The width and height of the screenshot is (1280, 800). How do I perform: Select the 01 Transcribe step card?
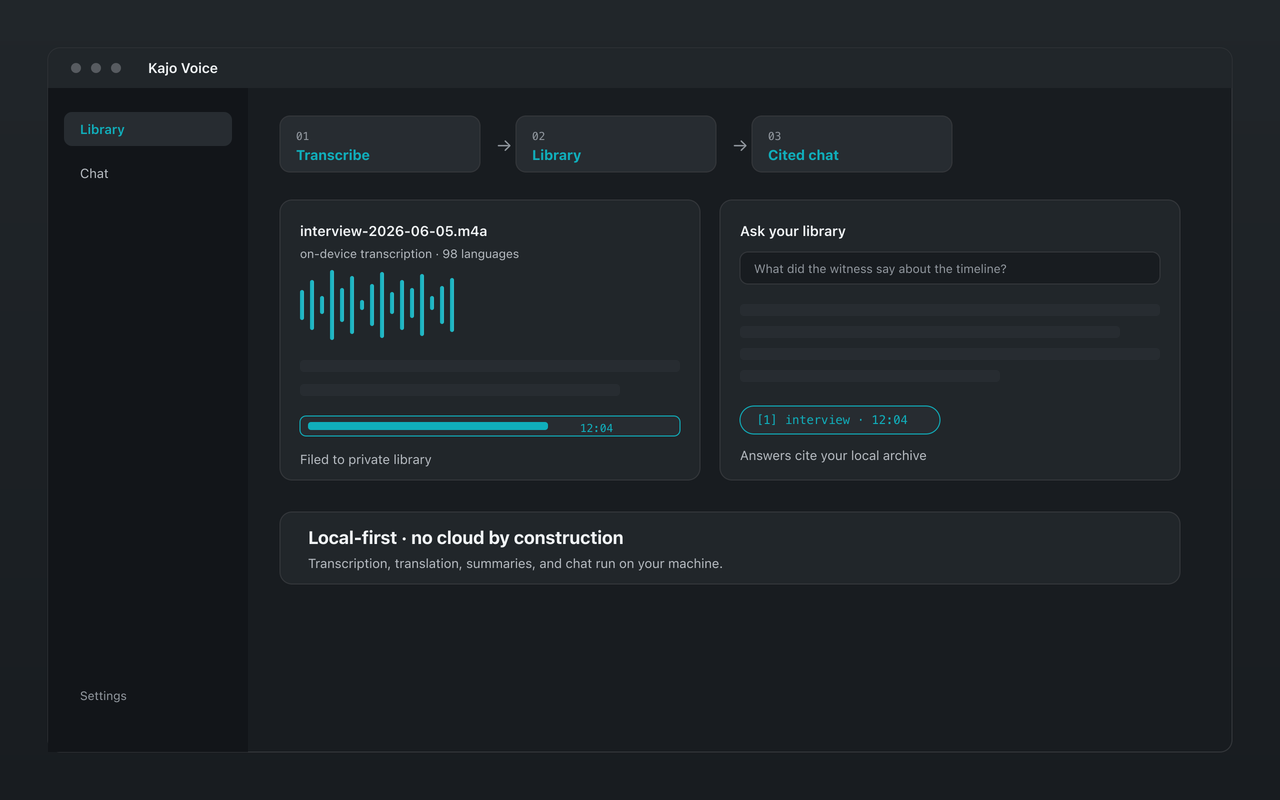coord(380,144)
